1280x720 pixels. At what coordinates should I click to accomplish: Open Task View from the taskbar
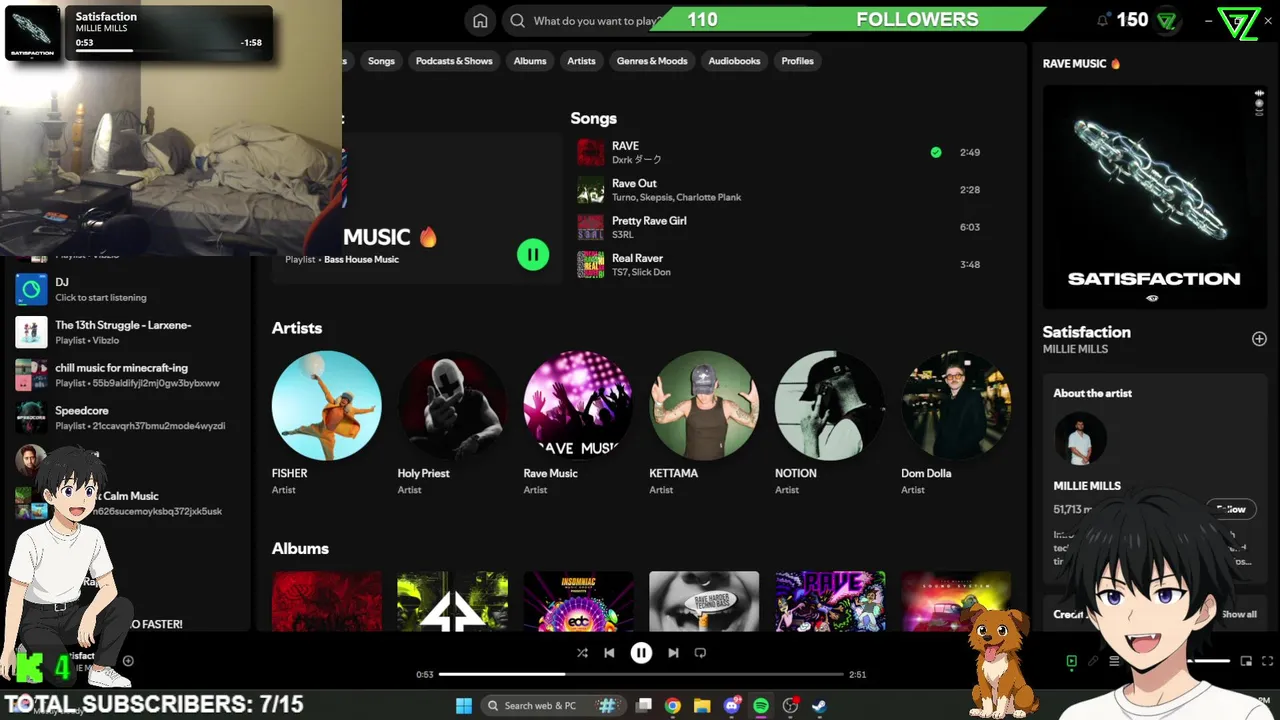[644, 706]
